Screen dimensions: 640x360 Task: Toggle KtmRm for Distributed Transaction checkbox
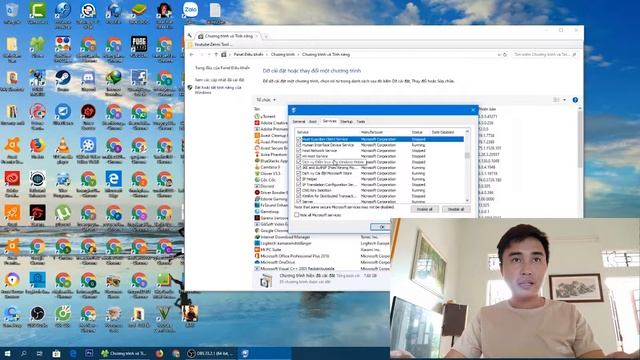[x=299, y=196]
